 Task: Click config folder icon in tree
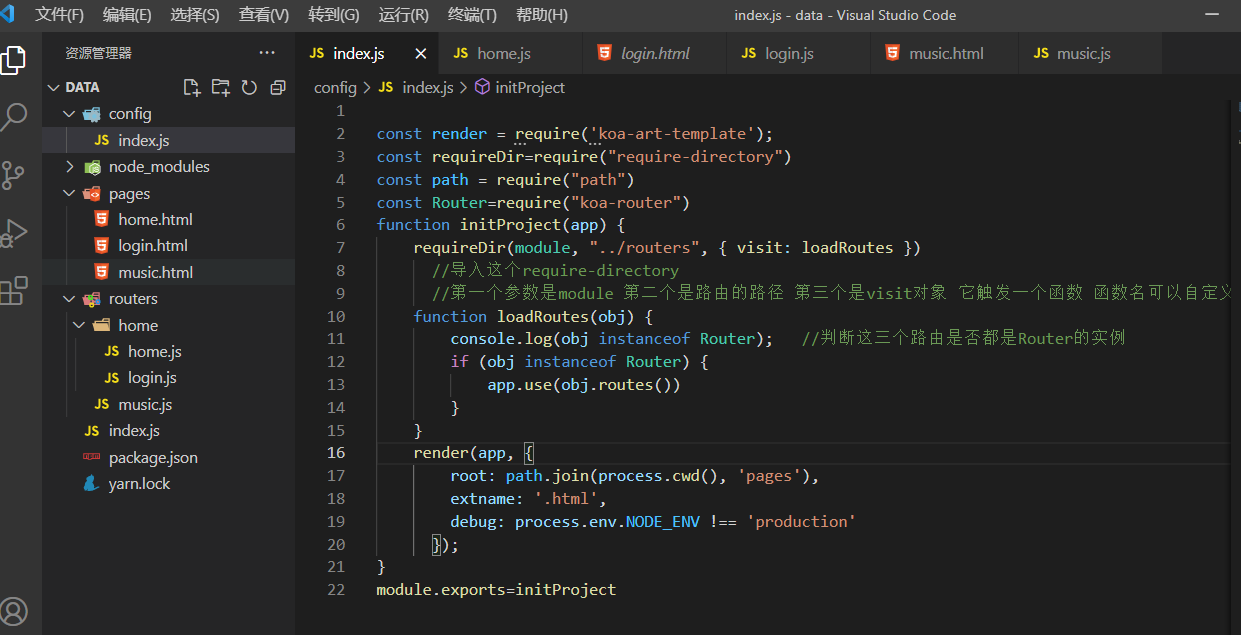pyautogui.click(x=92, y=114)
